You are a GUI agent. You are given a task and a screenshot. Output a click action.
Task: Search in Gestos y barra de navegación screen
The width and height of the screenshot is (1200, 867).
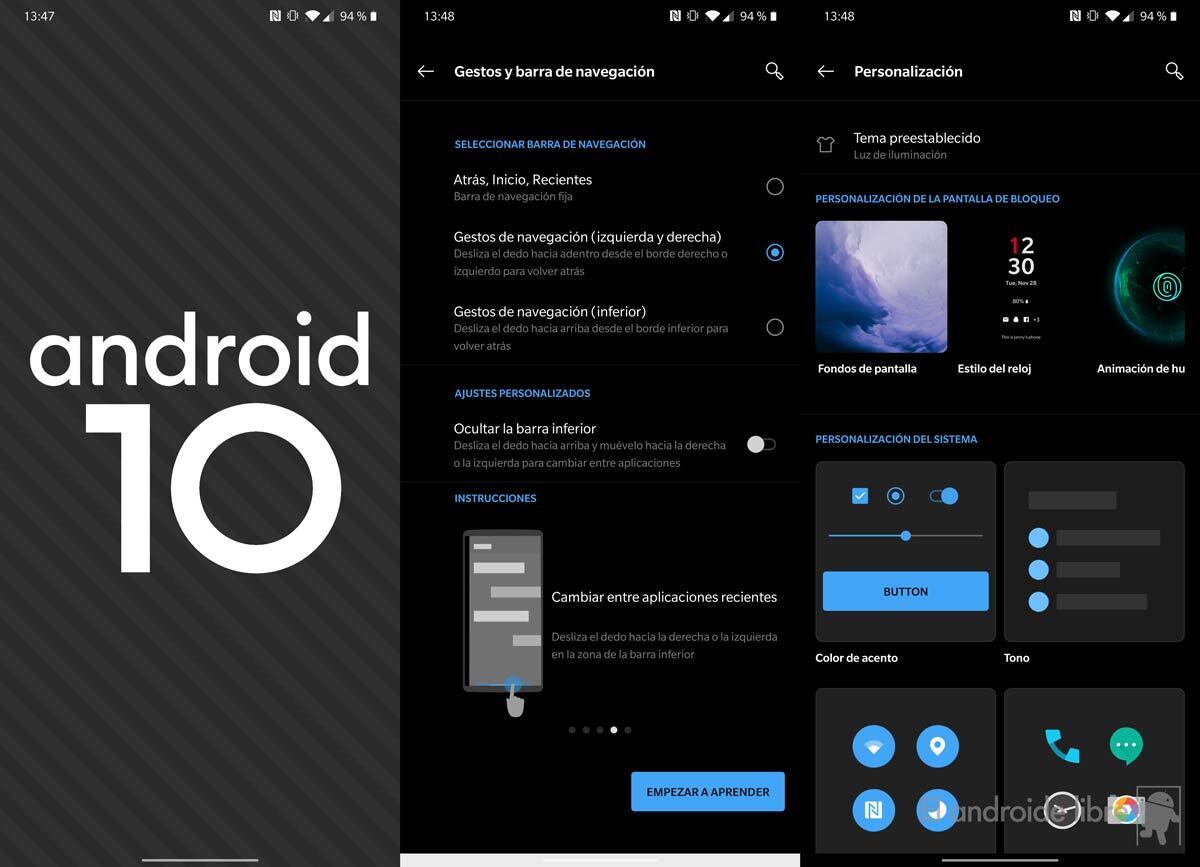click(x=774, y=71)
